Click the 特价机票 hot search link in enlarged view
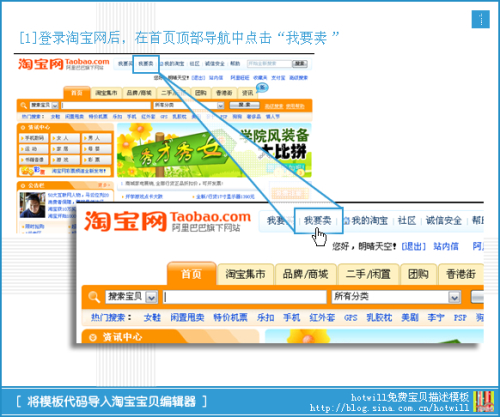The image size is (500, 417). click(x=230, y=317)
